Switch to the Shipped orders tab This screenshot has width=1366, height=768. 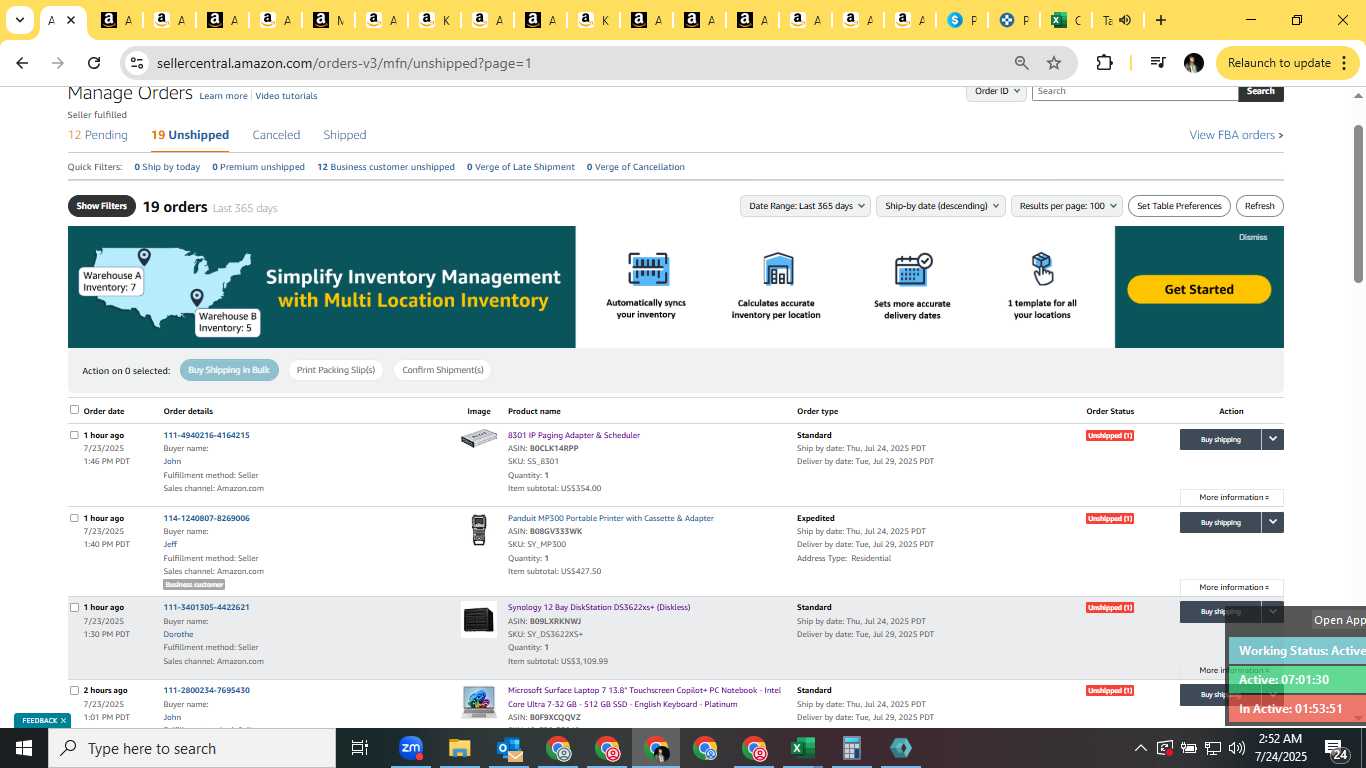(344, 135)
